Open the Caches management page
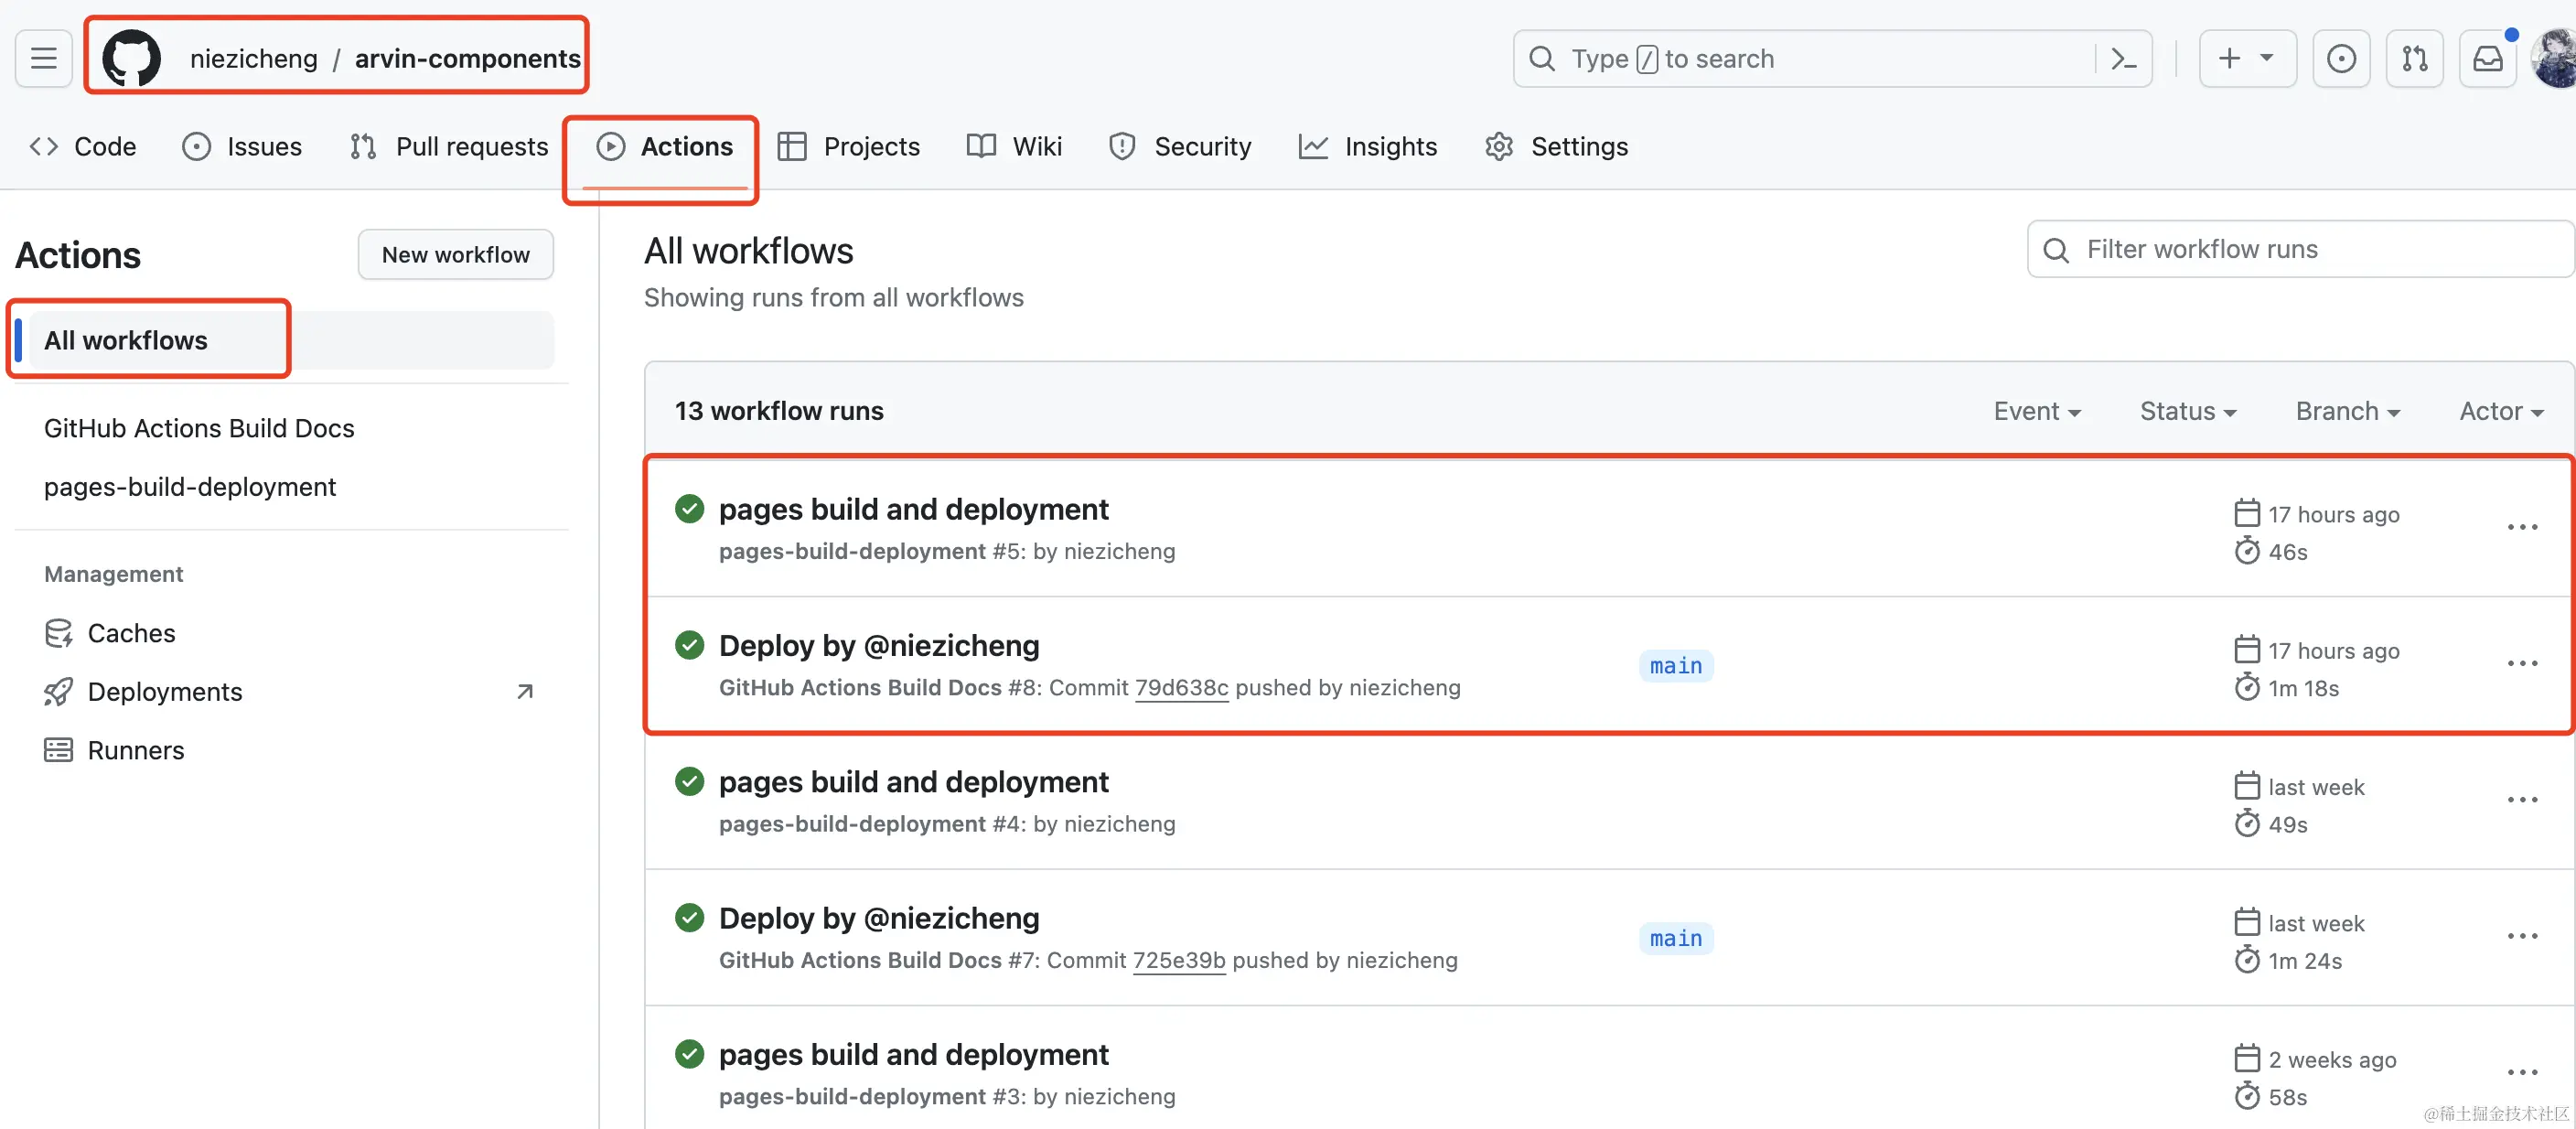2576x1129 pixels. (x=131, y=633)
